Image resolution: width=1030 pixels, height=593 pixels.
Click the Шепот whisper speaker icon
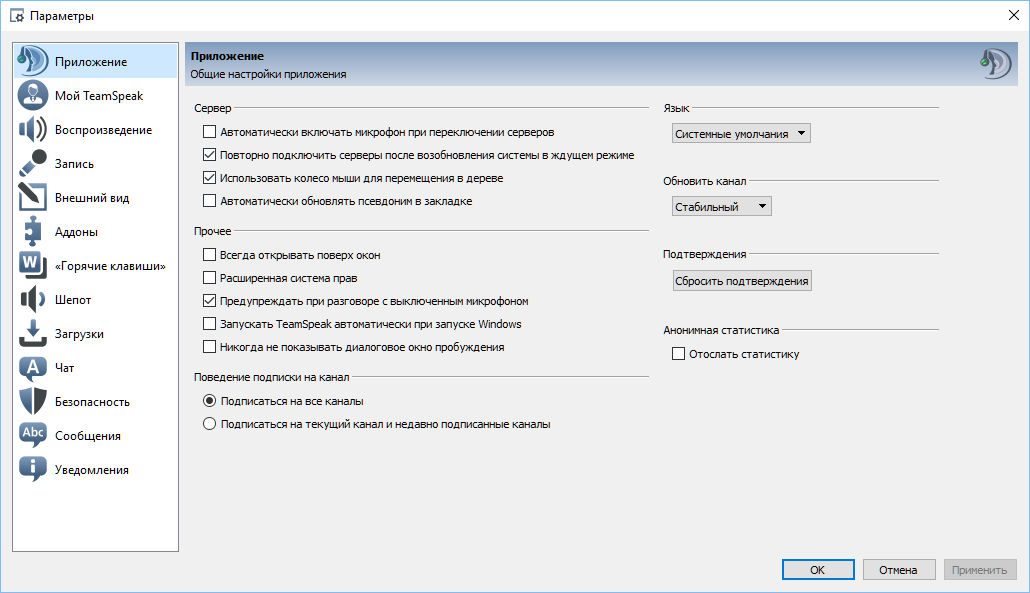coord(33,299)
